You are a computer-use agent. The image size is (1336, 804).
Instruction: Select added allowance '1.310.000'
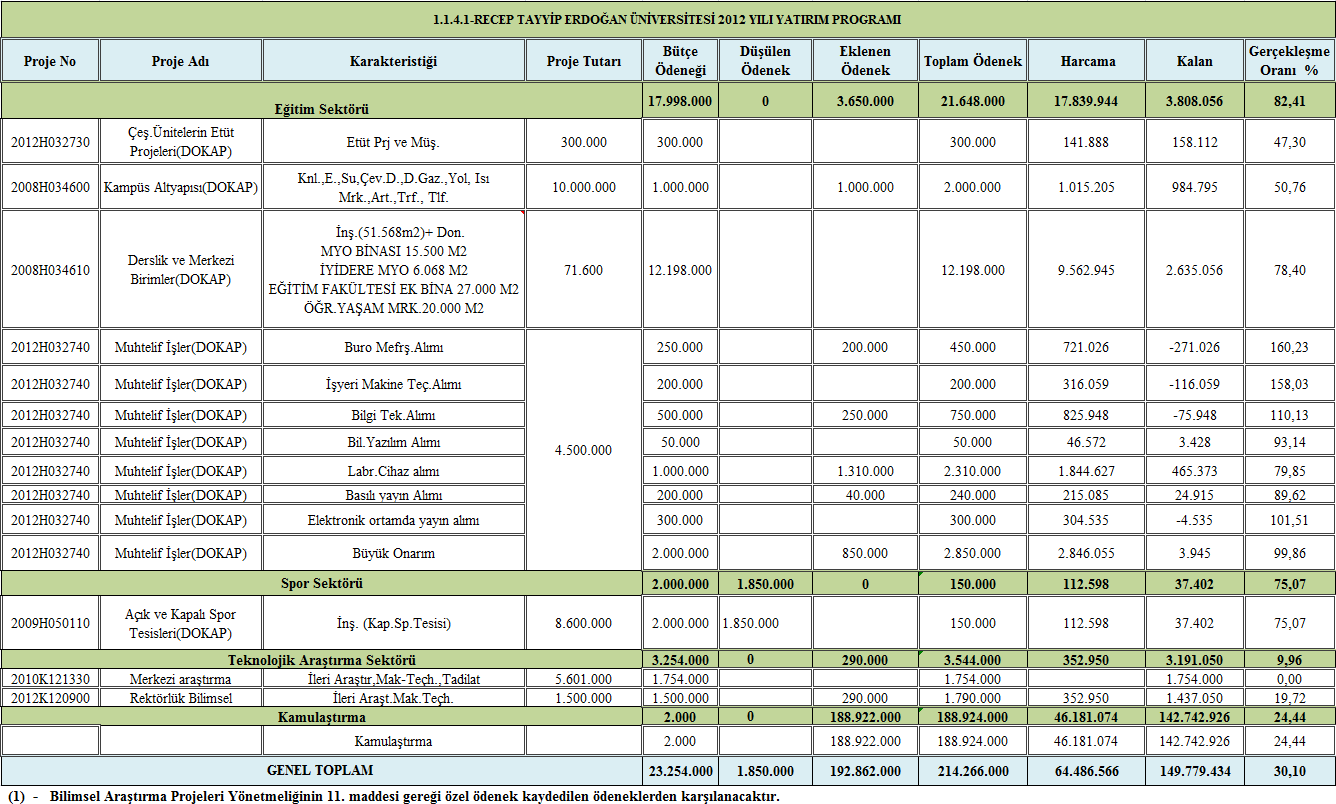[x=865, y=471]
